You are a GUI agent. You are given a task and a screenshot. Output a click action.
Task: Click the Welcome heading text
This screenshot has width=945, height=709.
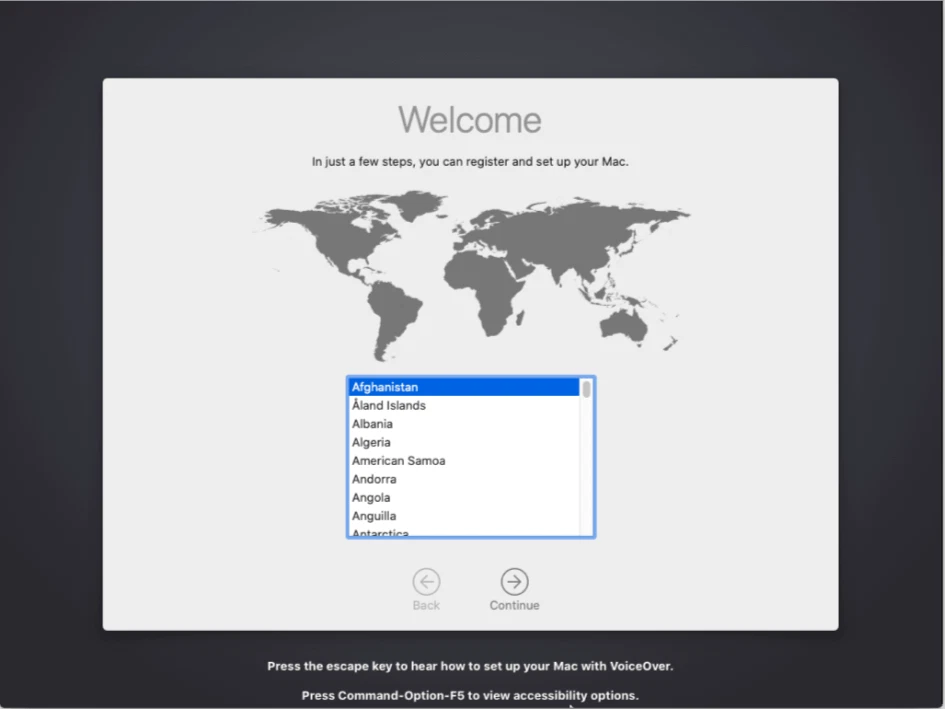tap(470, 119)
